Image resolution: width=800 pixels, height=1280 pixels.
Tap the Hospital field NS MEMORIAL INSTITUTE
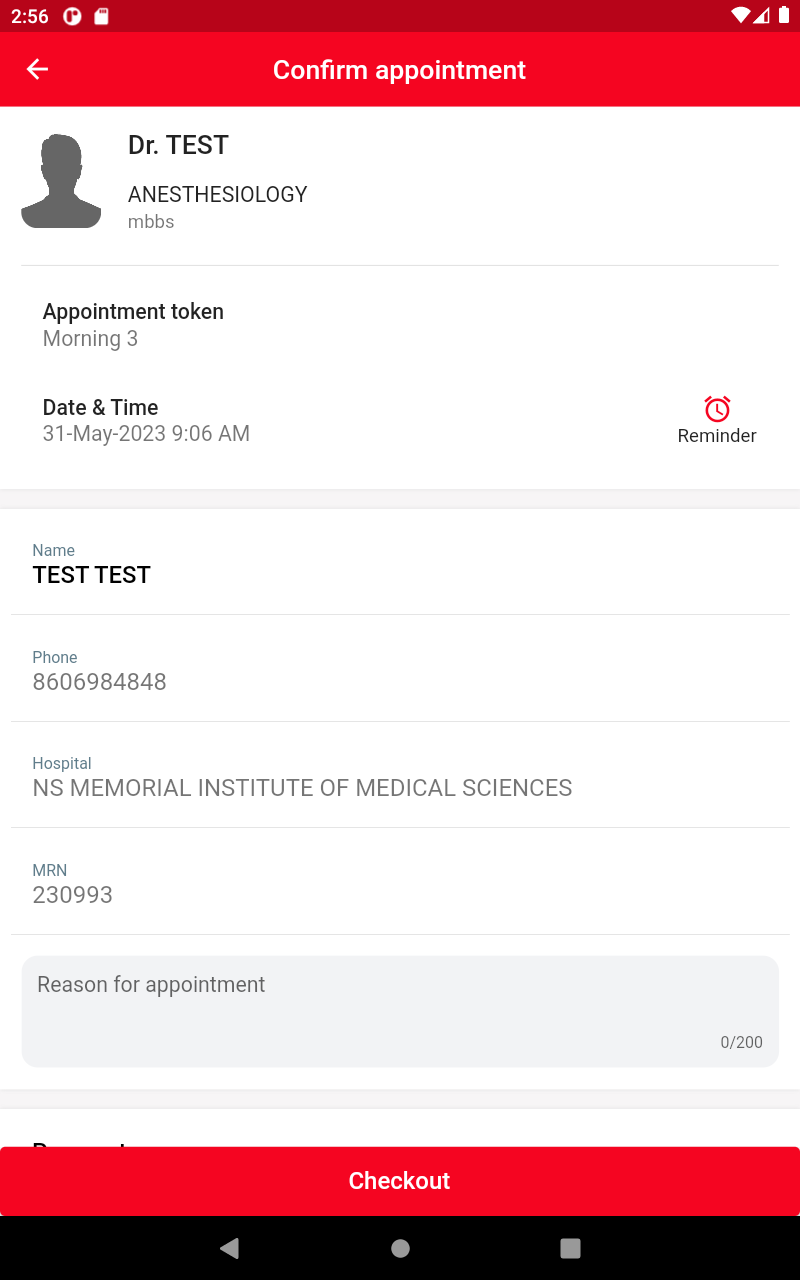coord(400,777)
